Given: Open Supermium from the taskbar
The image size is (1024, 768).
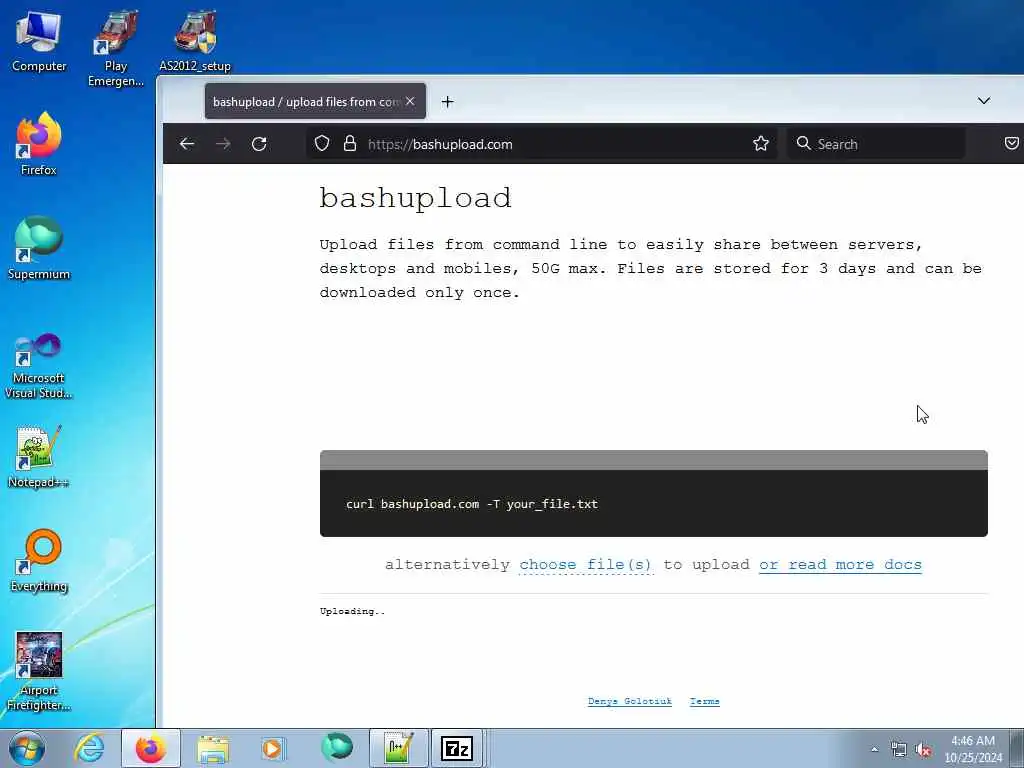Looking at the screenshot, I should (336, 748).
